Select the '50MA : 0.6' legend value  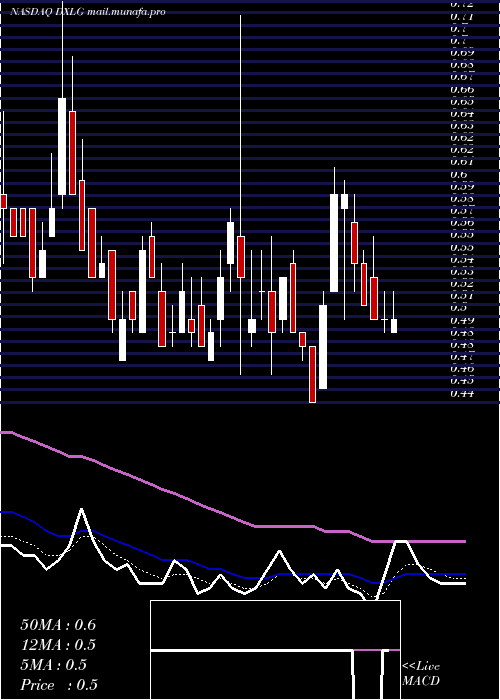(58, 625)
